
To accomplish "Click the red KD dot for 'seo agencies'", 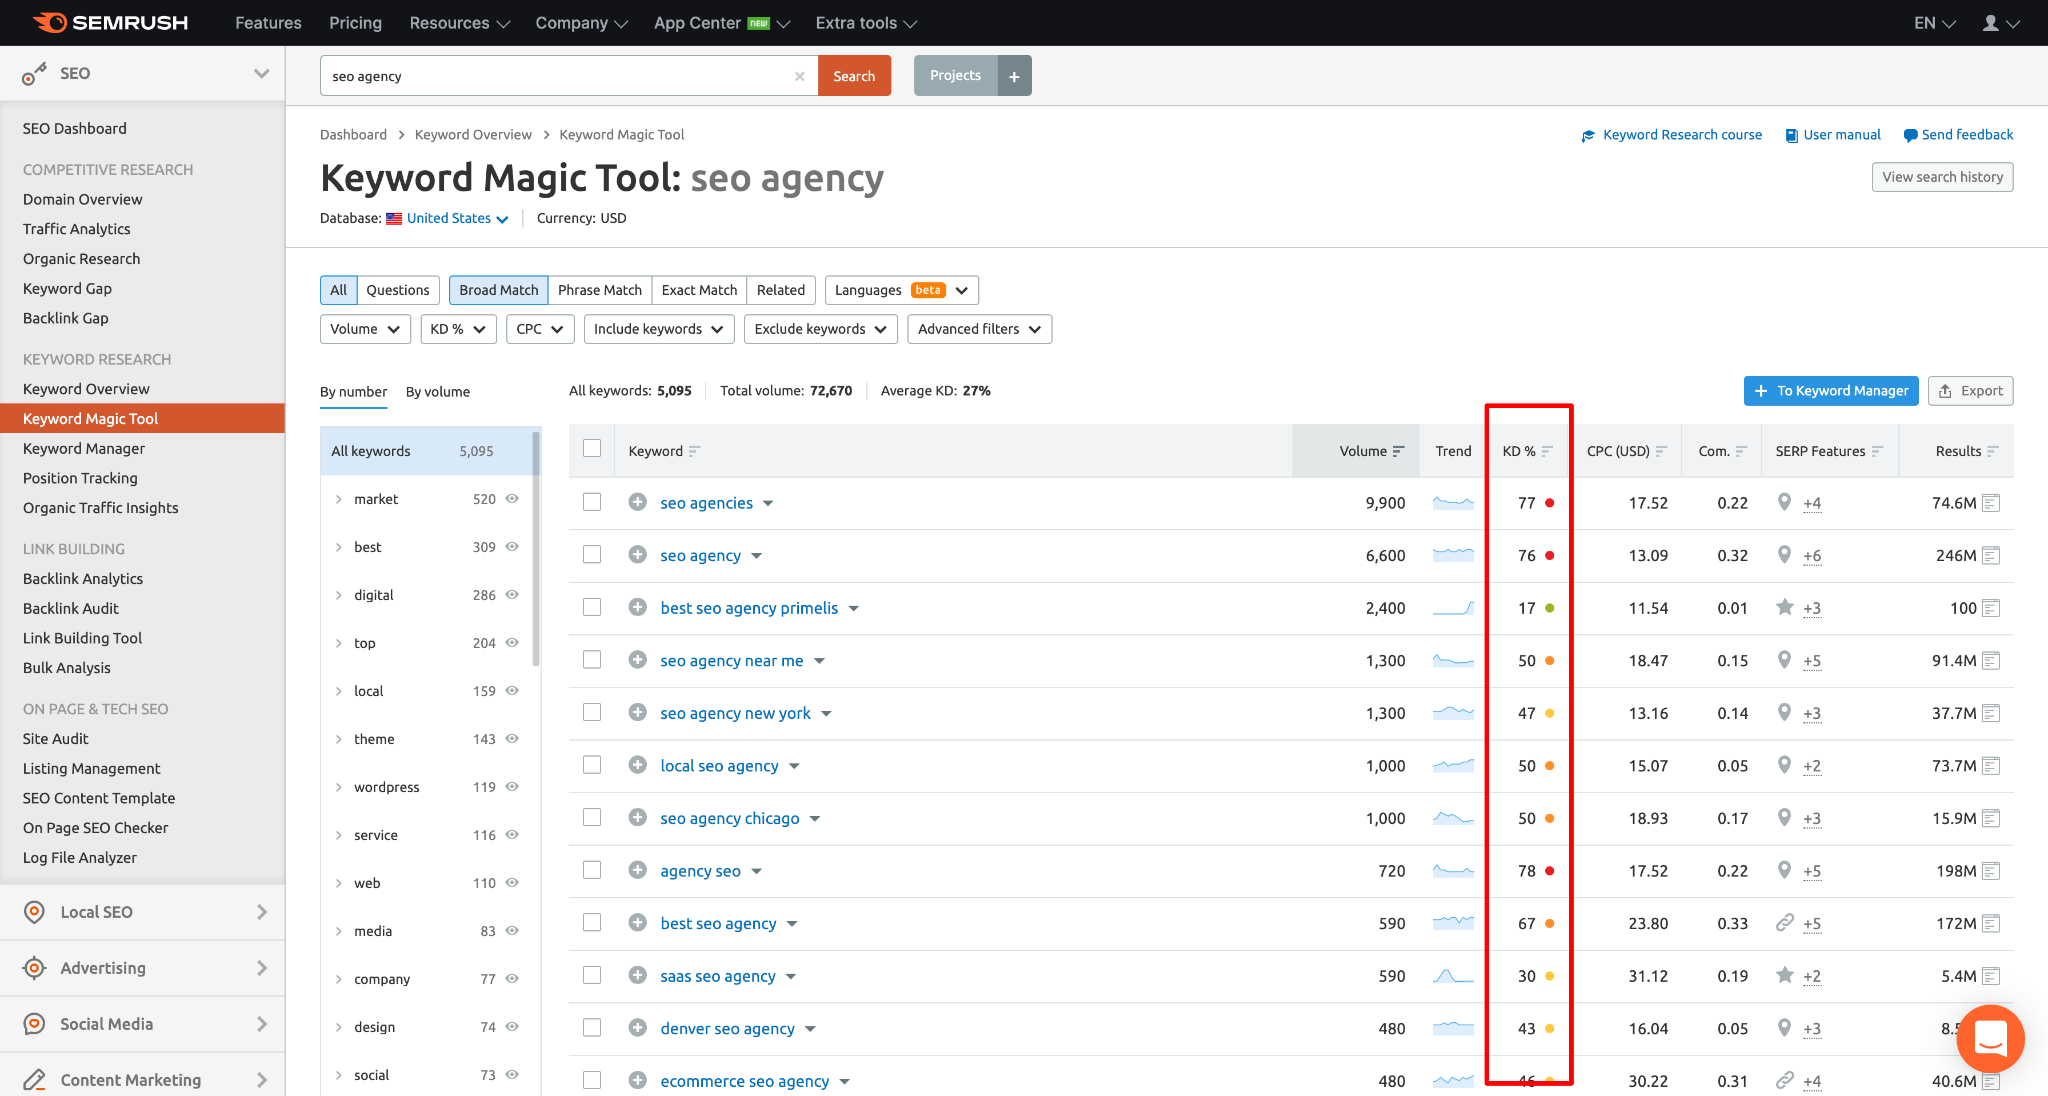I will [x=1549, y=503].
